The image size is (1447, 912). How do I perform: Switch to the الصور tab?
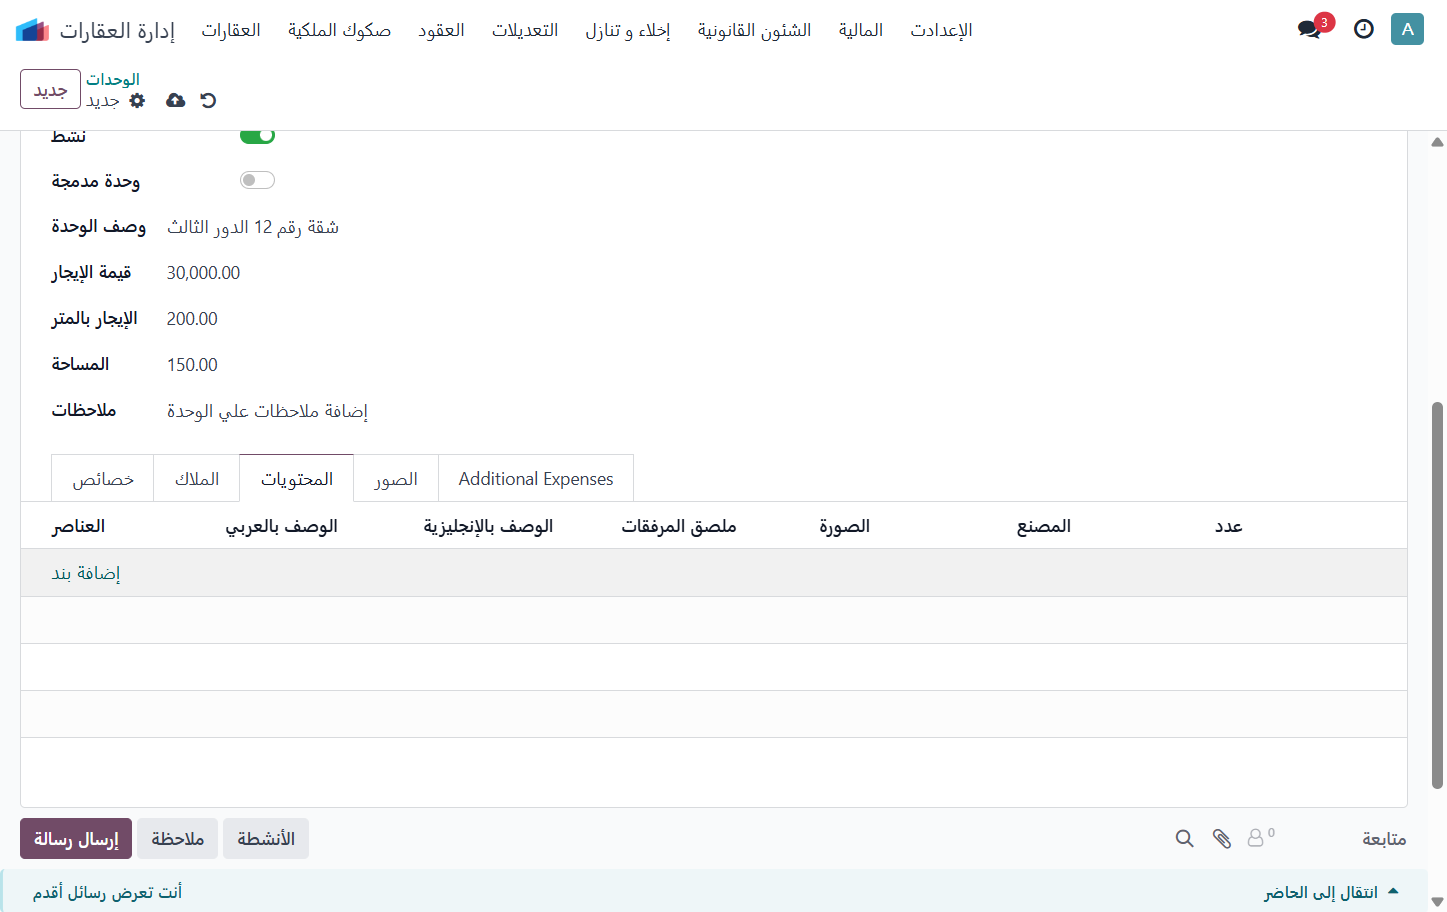[x=396, y=479]
